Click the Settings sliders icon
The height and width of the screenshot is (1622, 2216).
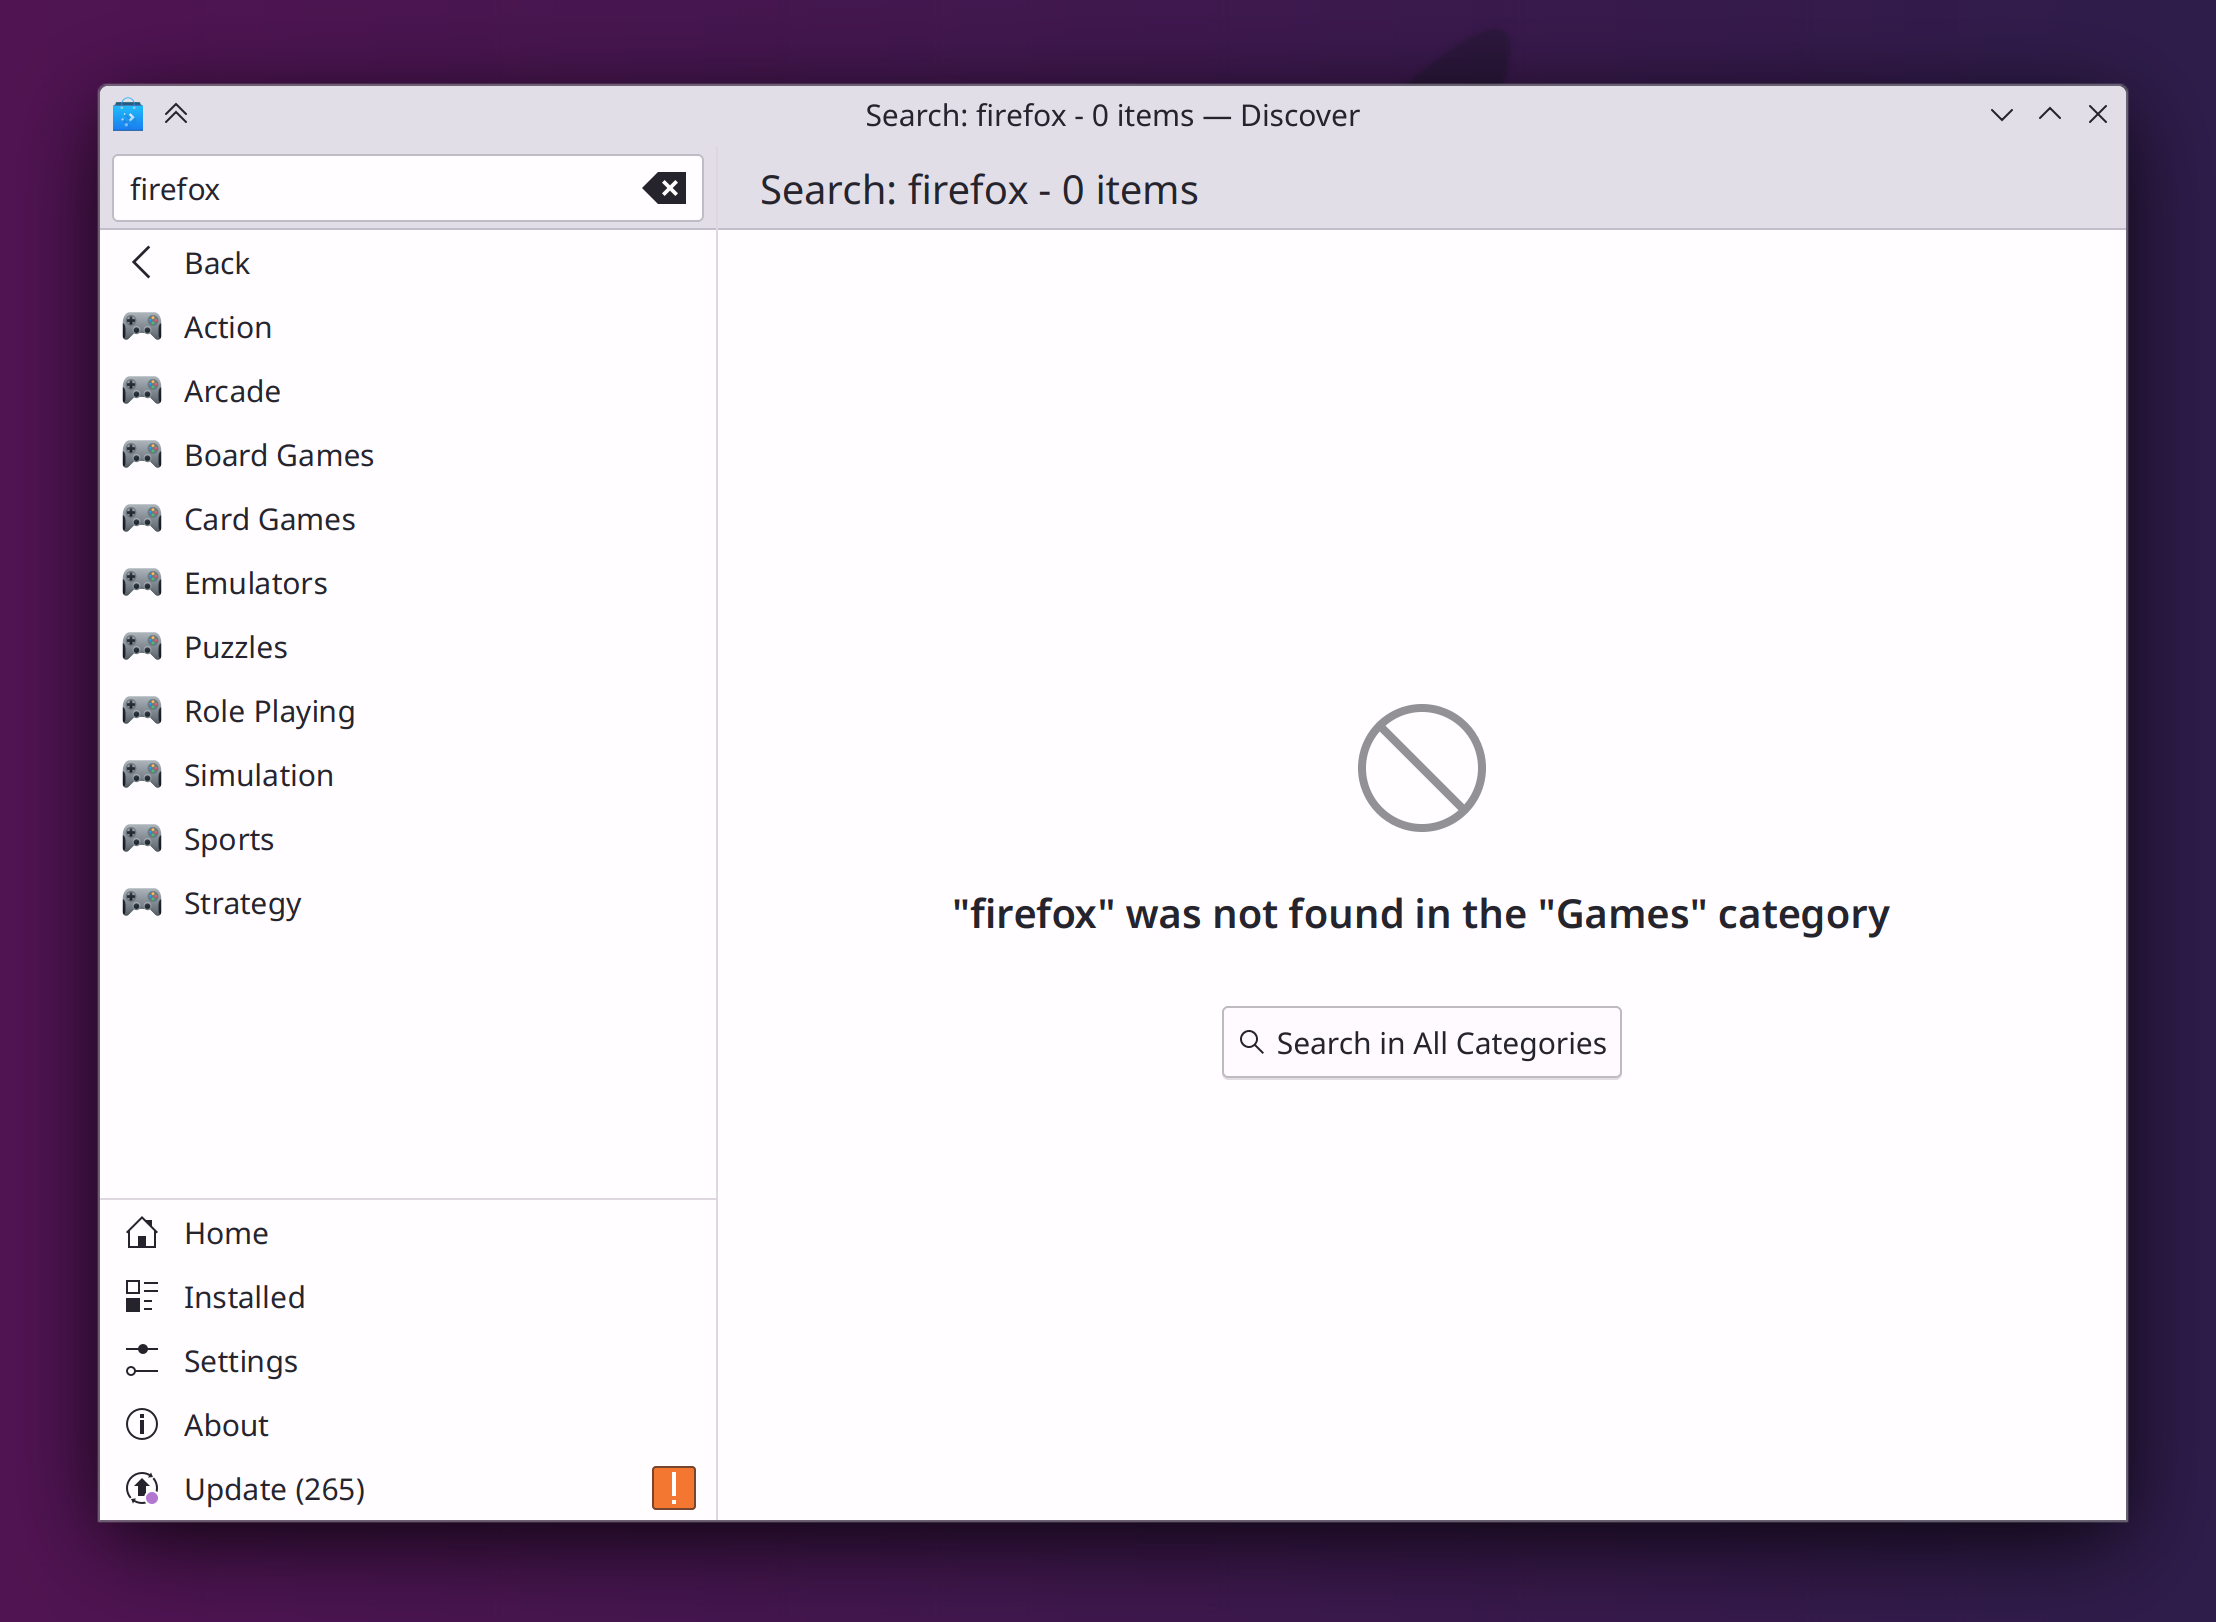(x=143, y=1361)
